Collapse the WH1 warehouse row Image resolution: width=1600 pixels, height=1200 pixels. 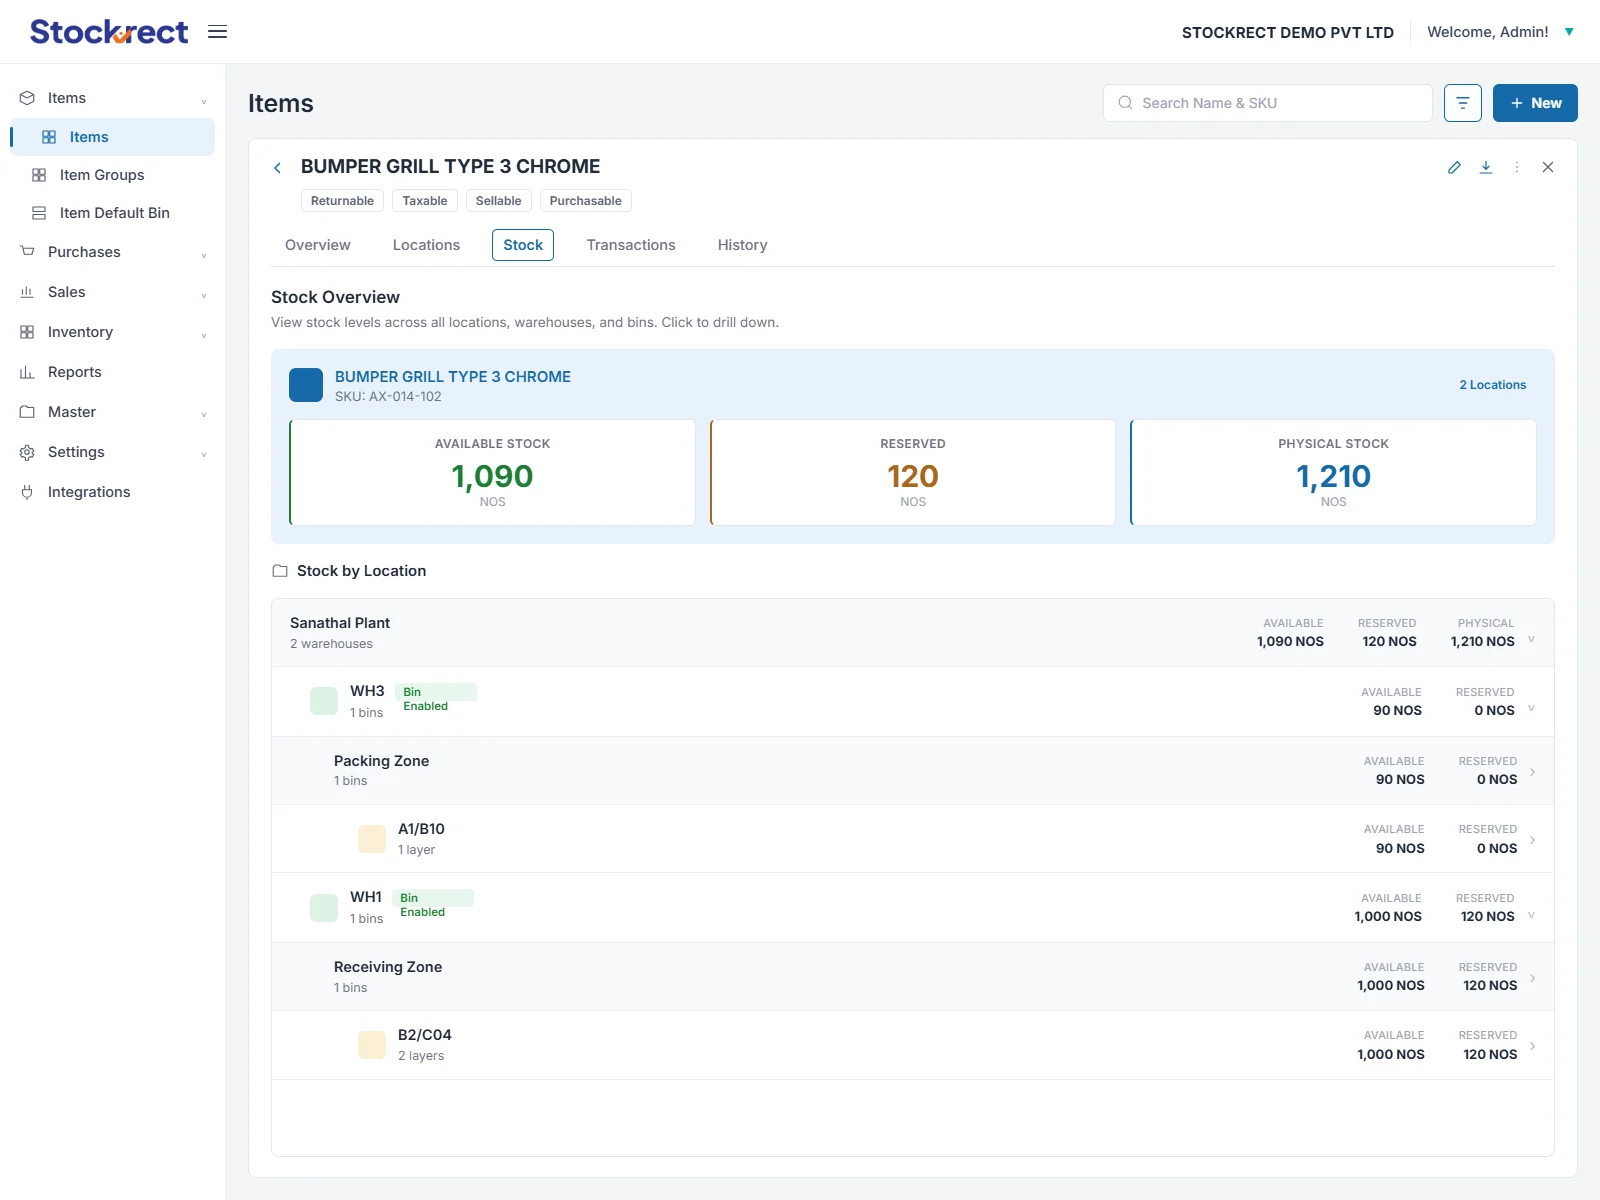(x=1531, y=915)
